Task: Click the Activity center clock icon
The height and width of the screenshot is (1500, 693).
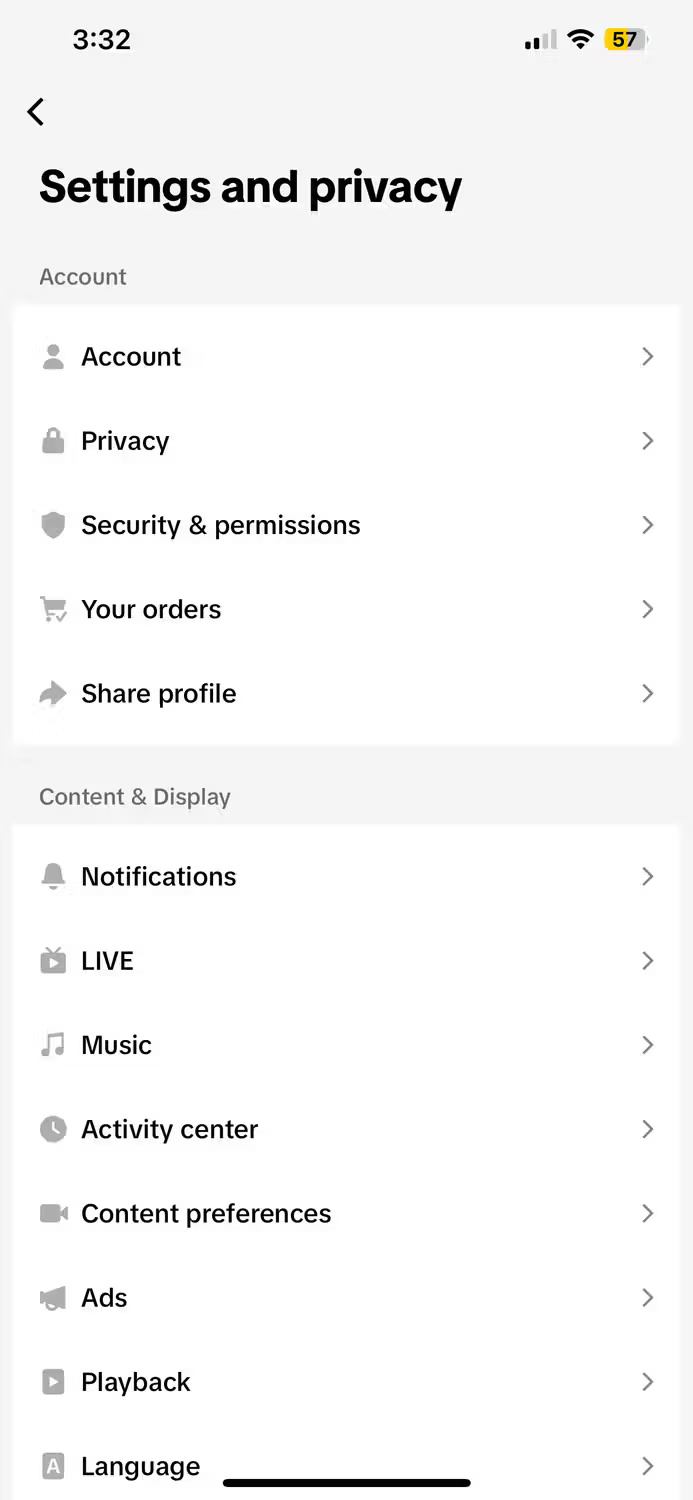Action: point(53,1128)
